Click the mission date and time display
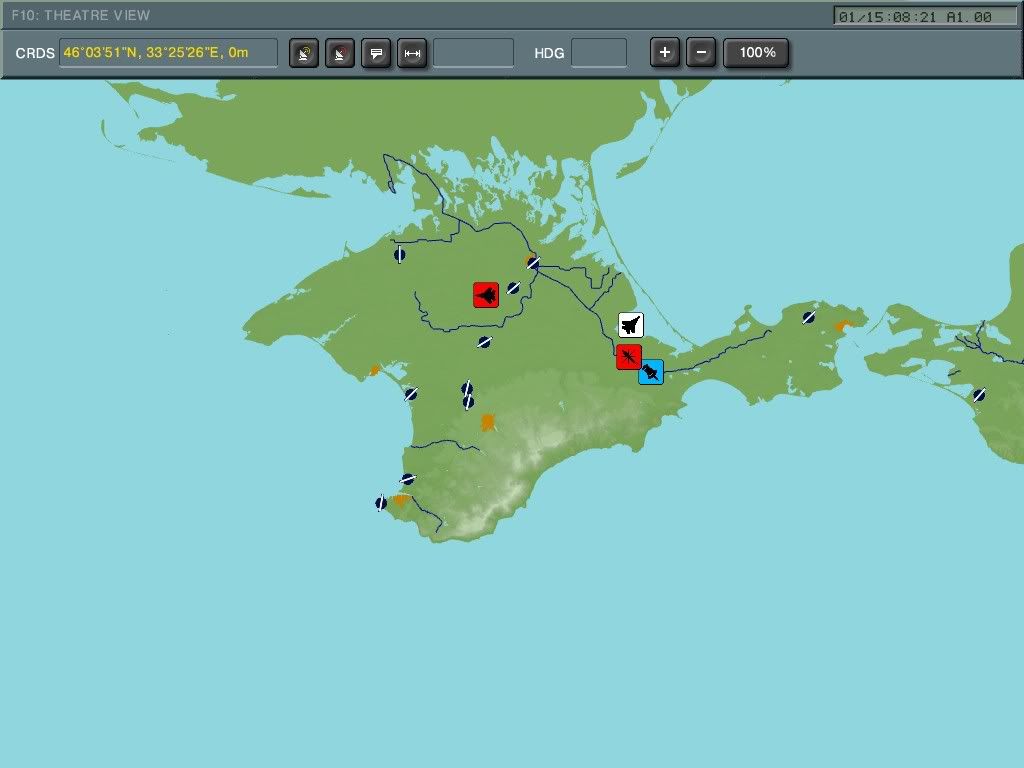The height and width of the screenshot is (768, 1024). pyautogui.click(x=925, y=15)
